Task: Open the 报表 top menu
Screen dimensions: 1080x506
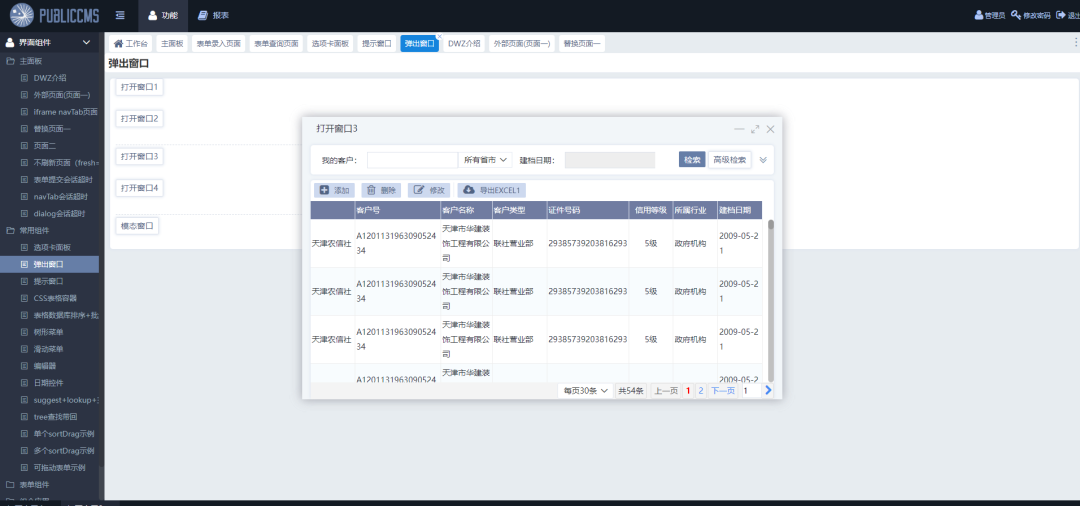Action: point(213,15)
